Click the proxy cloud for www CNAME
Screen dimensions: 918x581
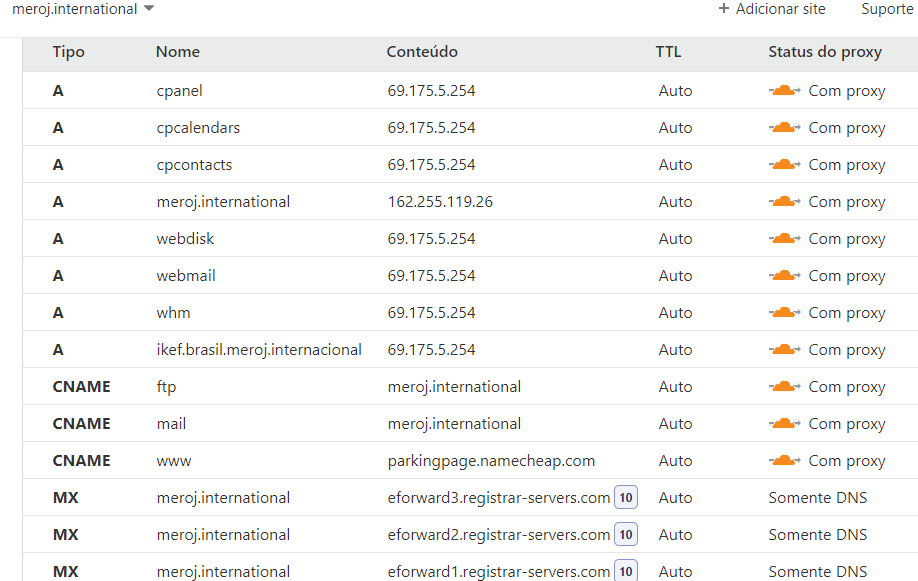pyautogui.click(x=785, y=460)
